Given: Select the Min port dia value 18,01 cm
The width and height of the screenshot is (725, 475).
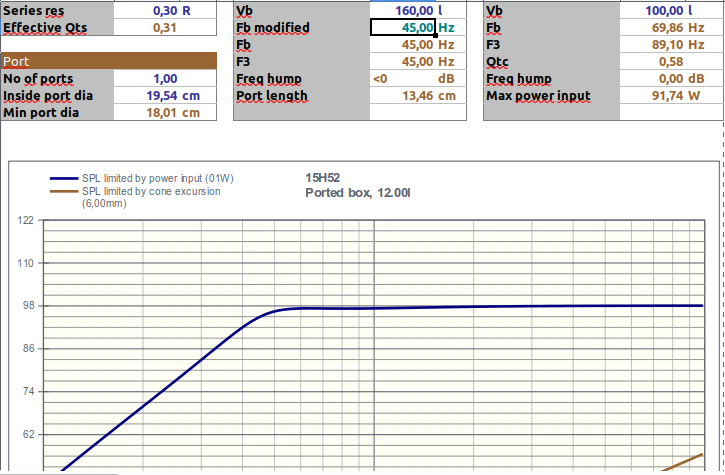Looking at the screenshot, I should (x=165, y=112).
